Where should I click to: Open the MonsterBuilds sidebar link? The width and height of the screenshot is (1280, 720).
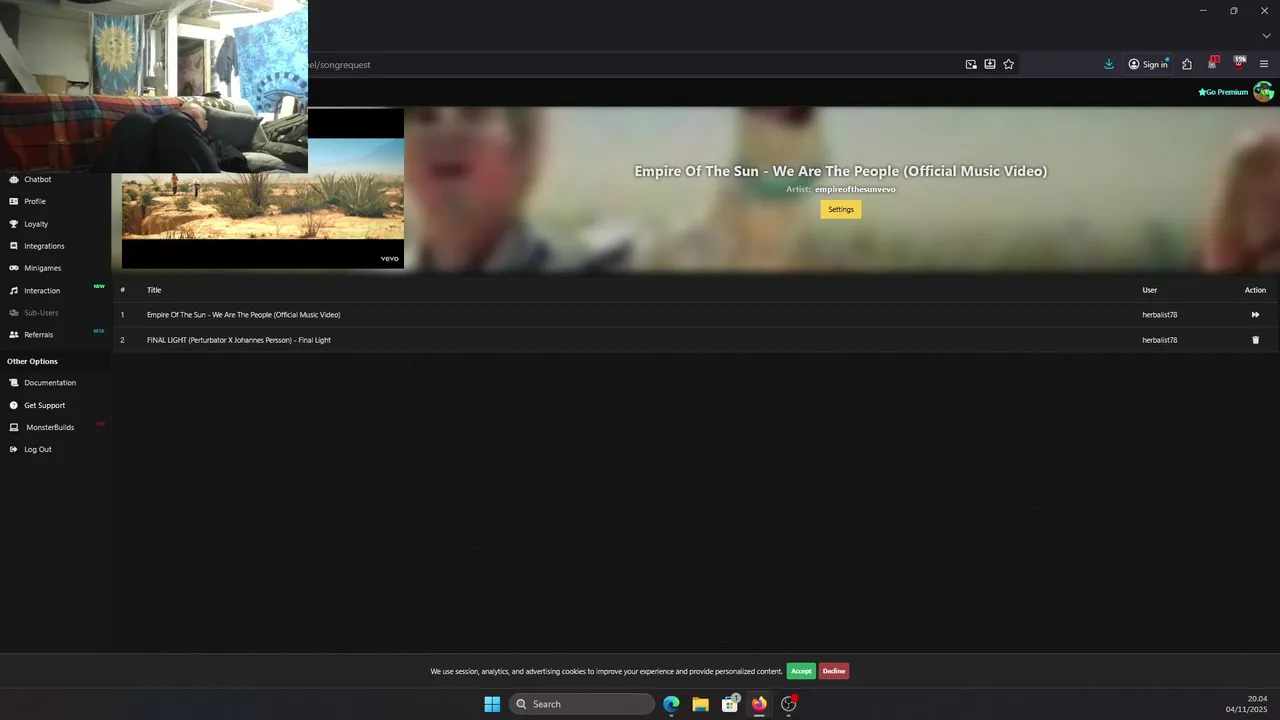coord(50,427)
